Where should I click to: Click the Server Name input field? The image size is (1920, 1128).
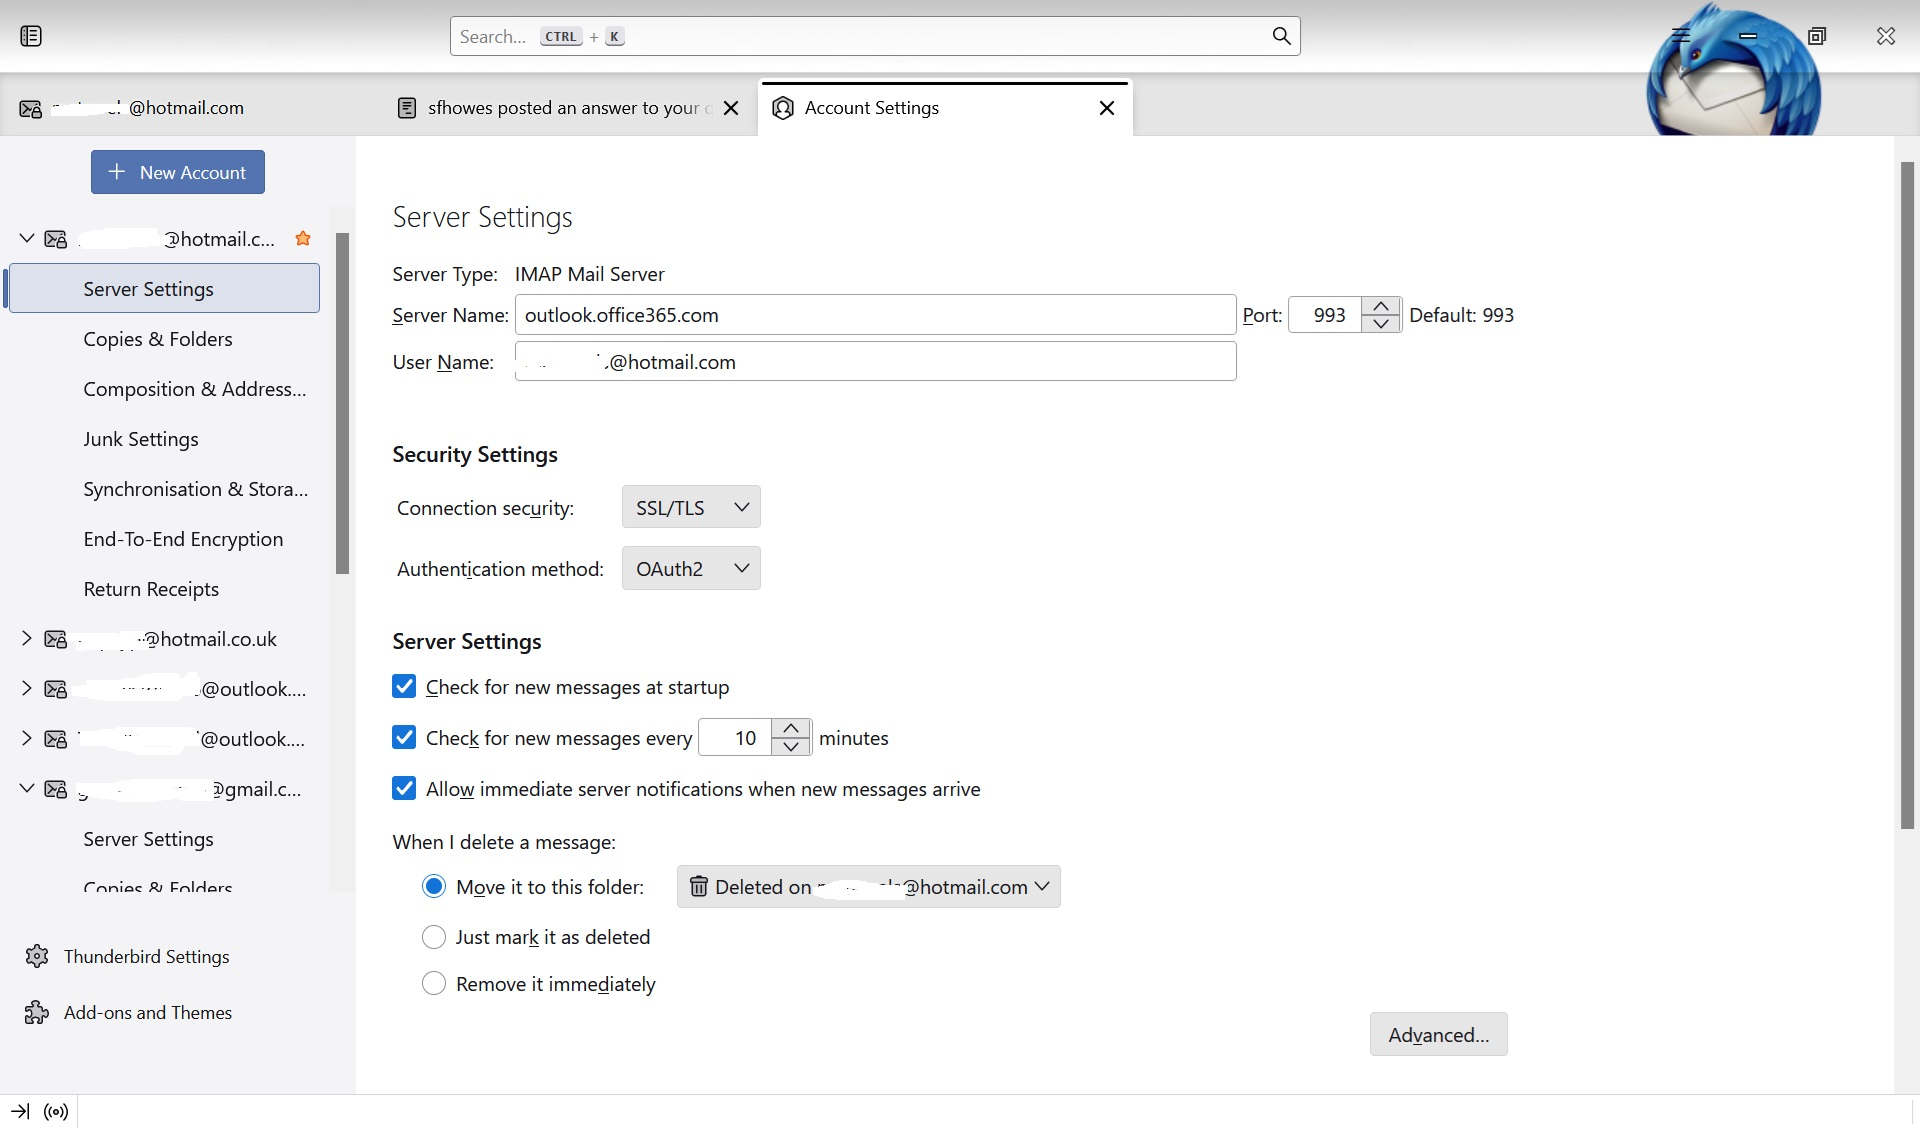(875, 314)
